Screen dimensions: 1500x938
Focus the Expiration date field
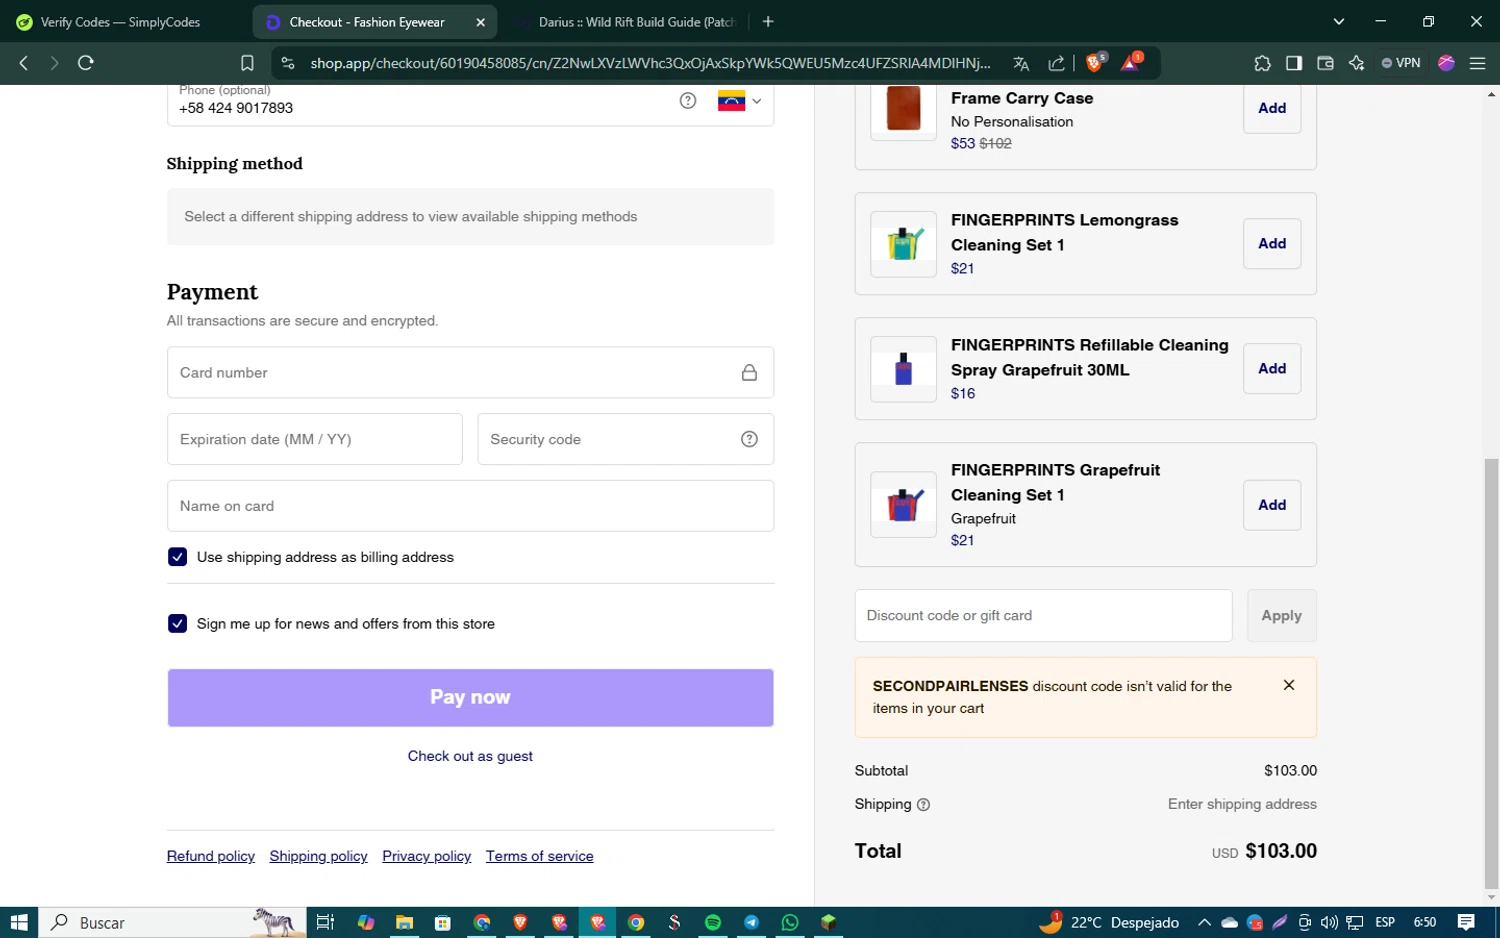pos(315,439)
